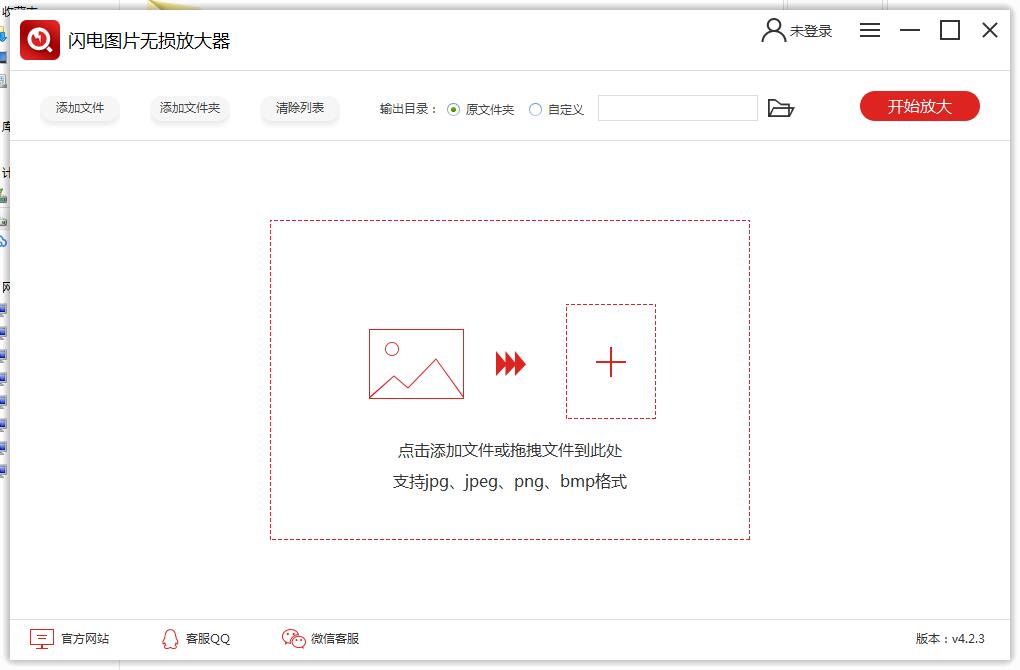Start upscaling with the 开始放大 button

click(x=918, y=106)
